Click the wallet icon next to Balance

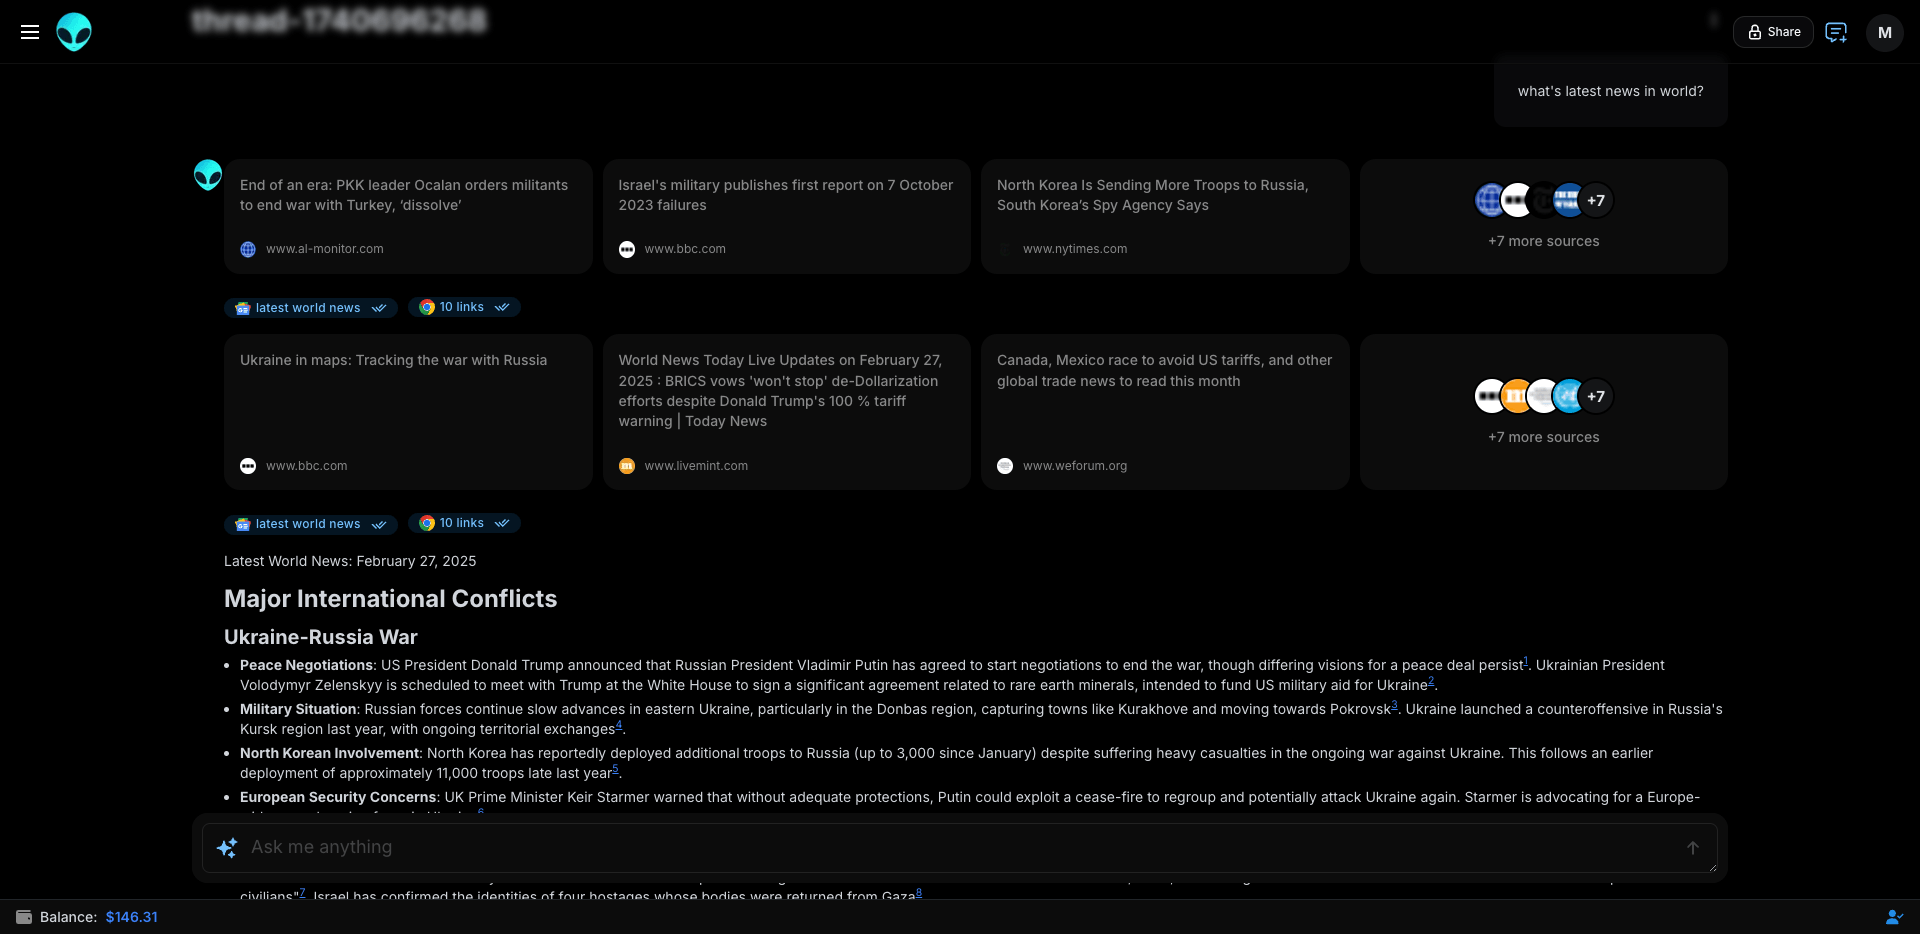tap(24, 917)
